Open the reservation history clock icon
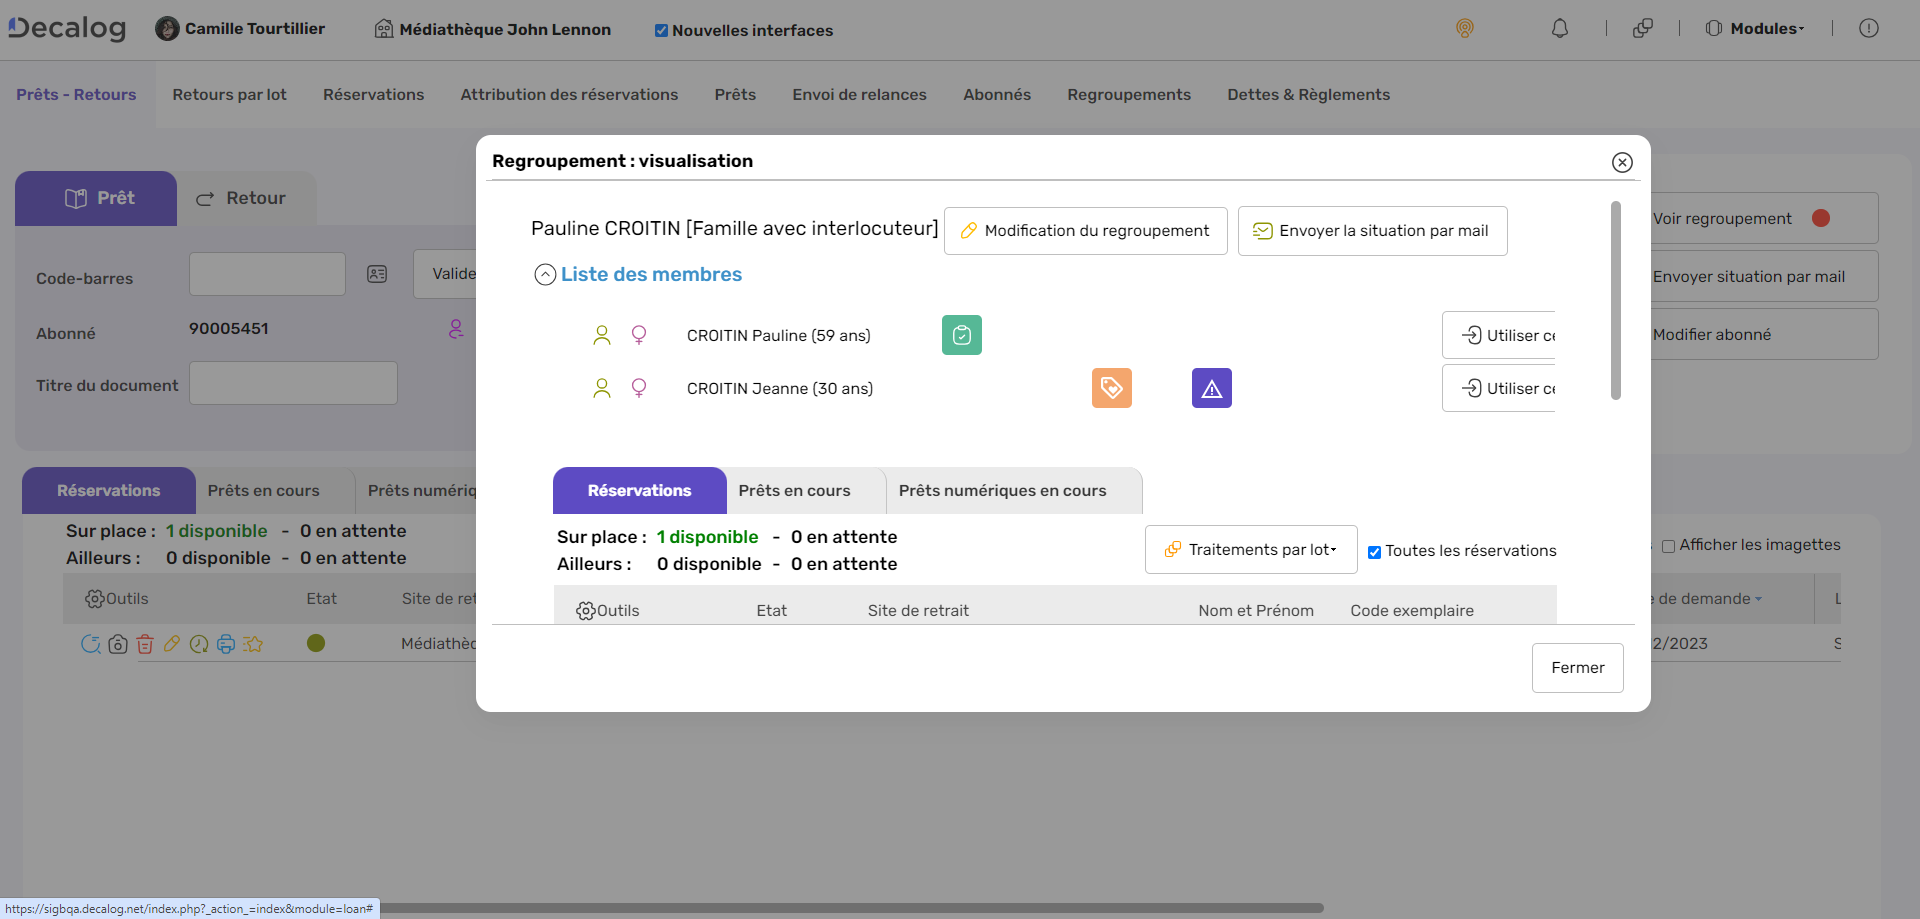 coord(199,644)
